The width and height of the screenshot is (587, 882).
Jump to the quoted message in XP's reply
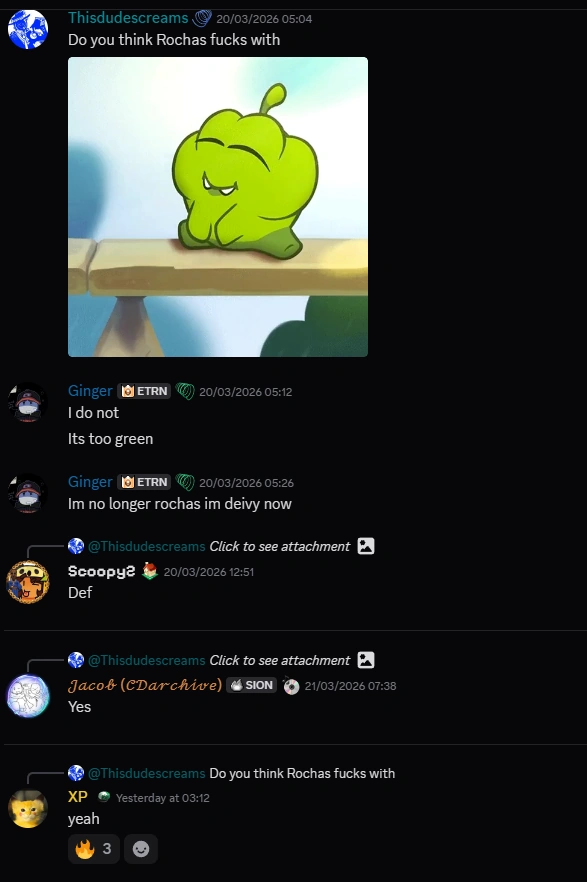[302, 773]
